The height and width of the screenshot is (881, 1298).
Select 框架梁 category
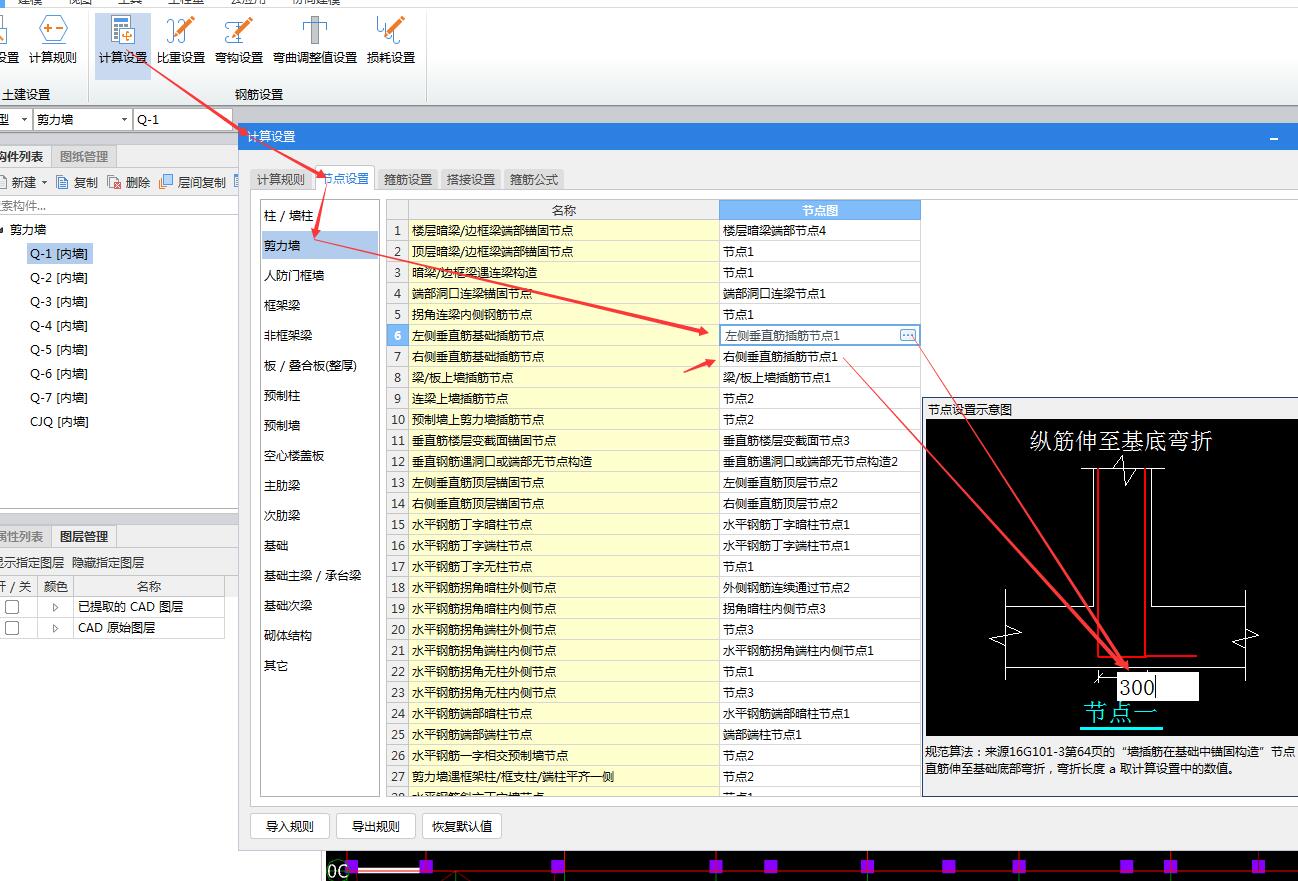click(x=320, y=306)
